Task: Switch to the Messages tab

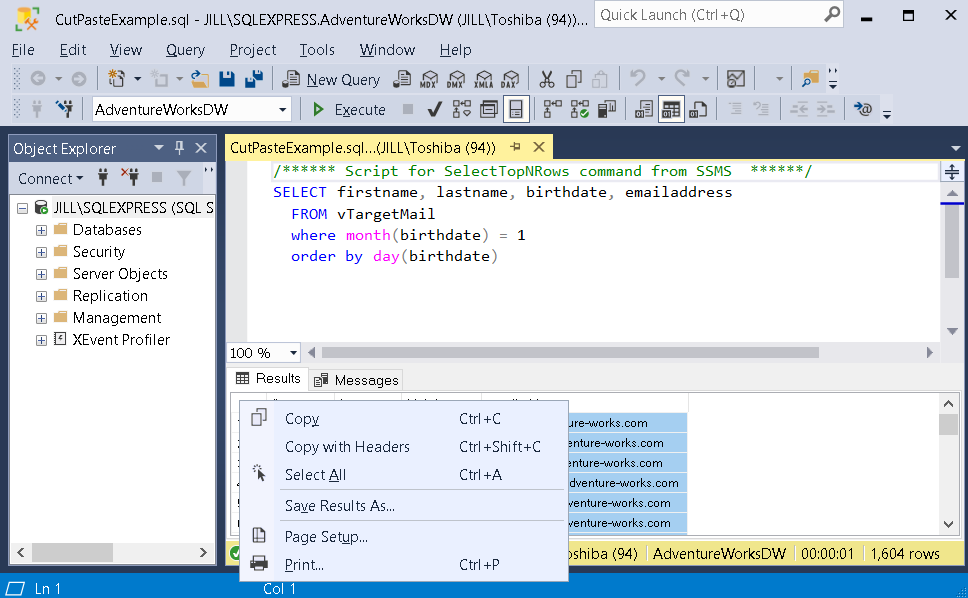Action: tap(356, 380)
